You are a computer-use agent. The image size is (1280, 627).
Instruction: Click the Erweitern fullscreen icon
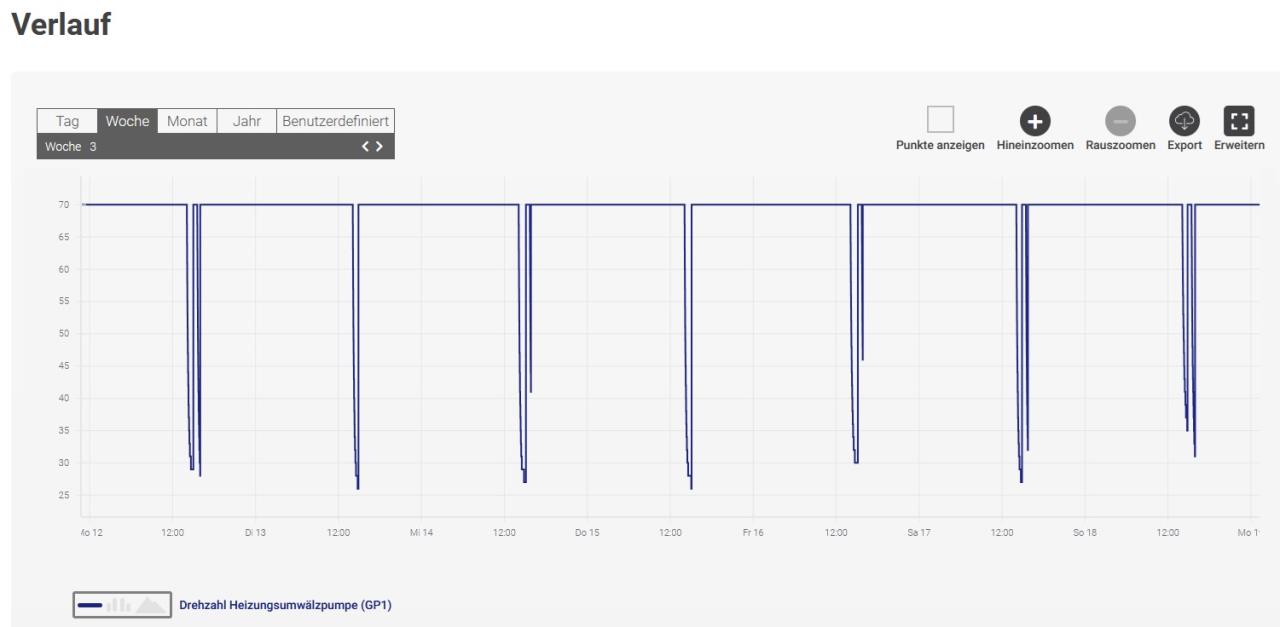1240,121
